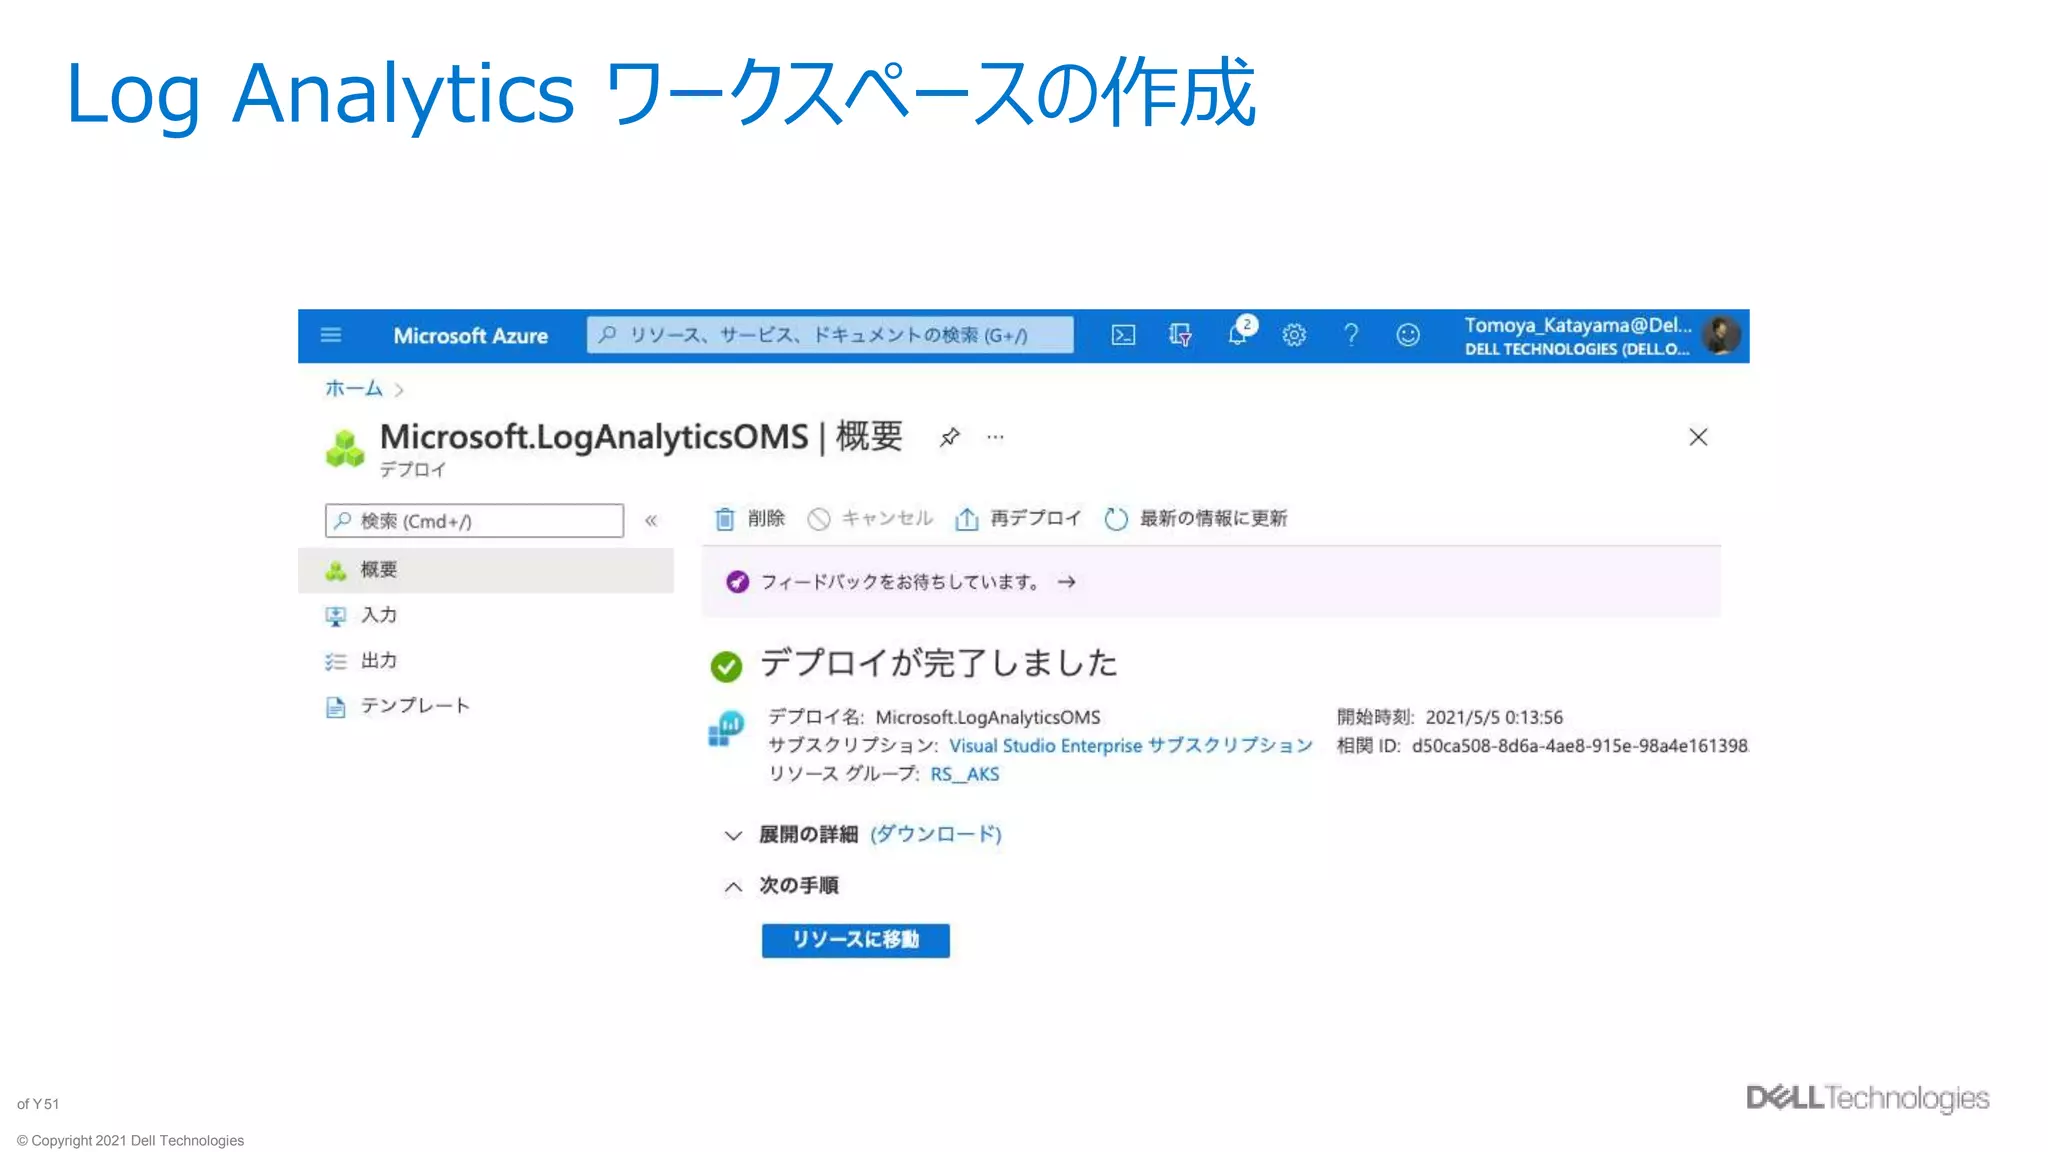Open the directory and subscription filter icon

1180,335
